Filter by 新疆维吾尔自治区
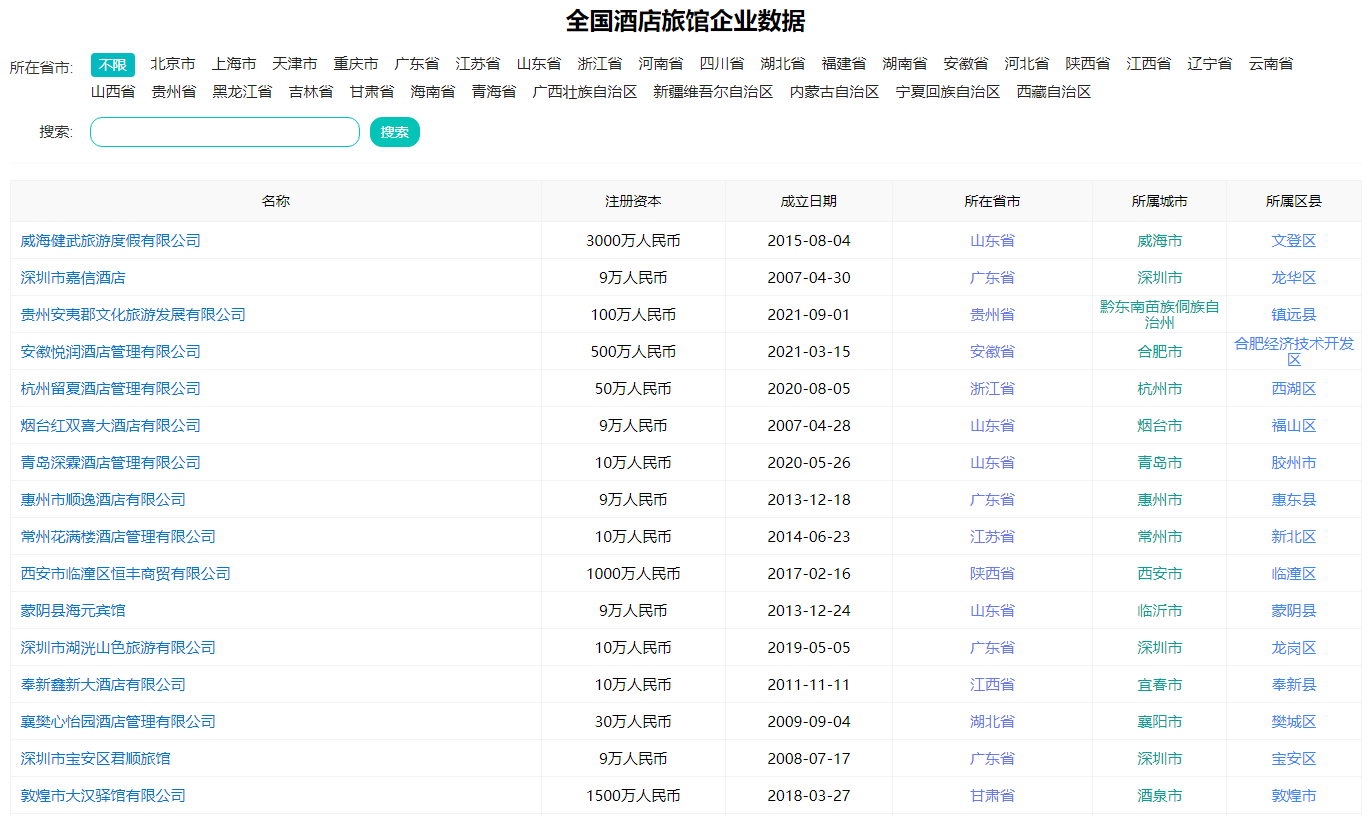 point(714,92)
